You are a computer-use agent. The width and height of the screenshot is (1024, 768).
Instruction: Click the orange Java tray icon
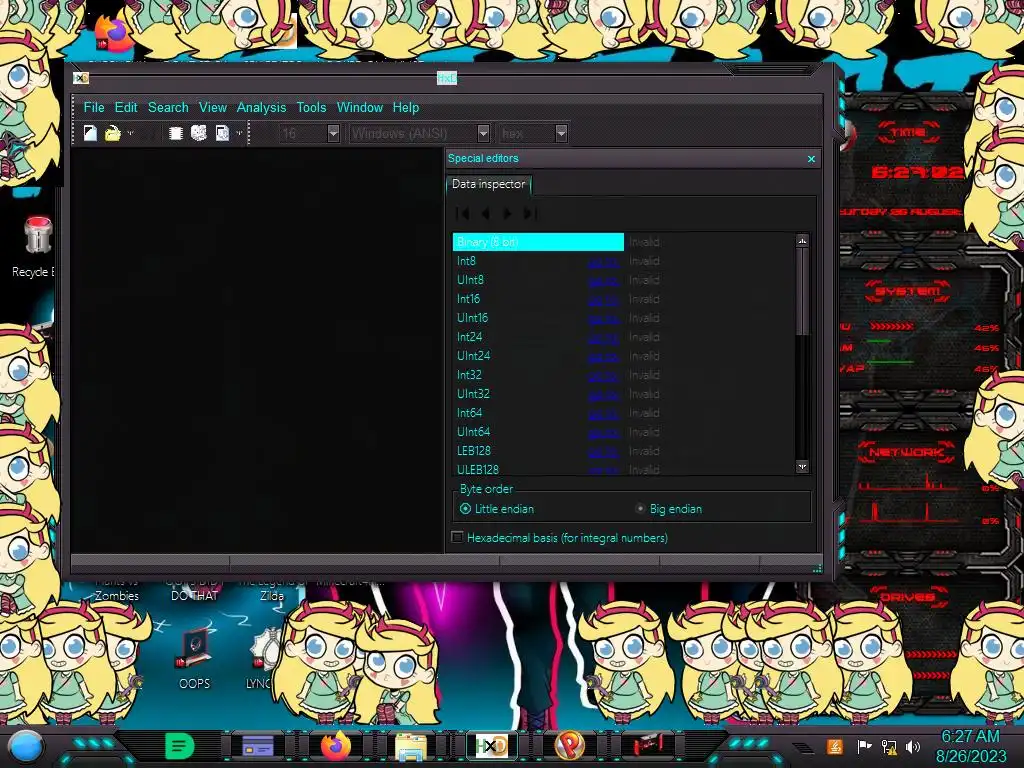pyautogui.click(x=834, y=746)
